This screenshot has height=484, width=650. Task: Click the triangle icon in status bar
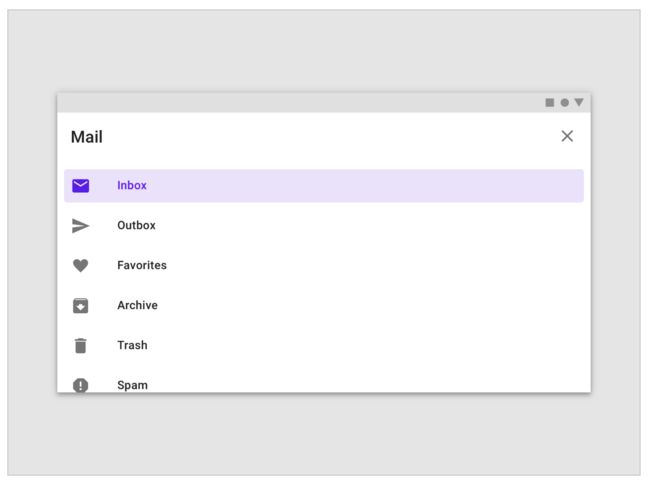579,102
